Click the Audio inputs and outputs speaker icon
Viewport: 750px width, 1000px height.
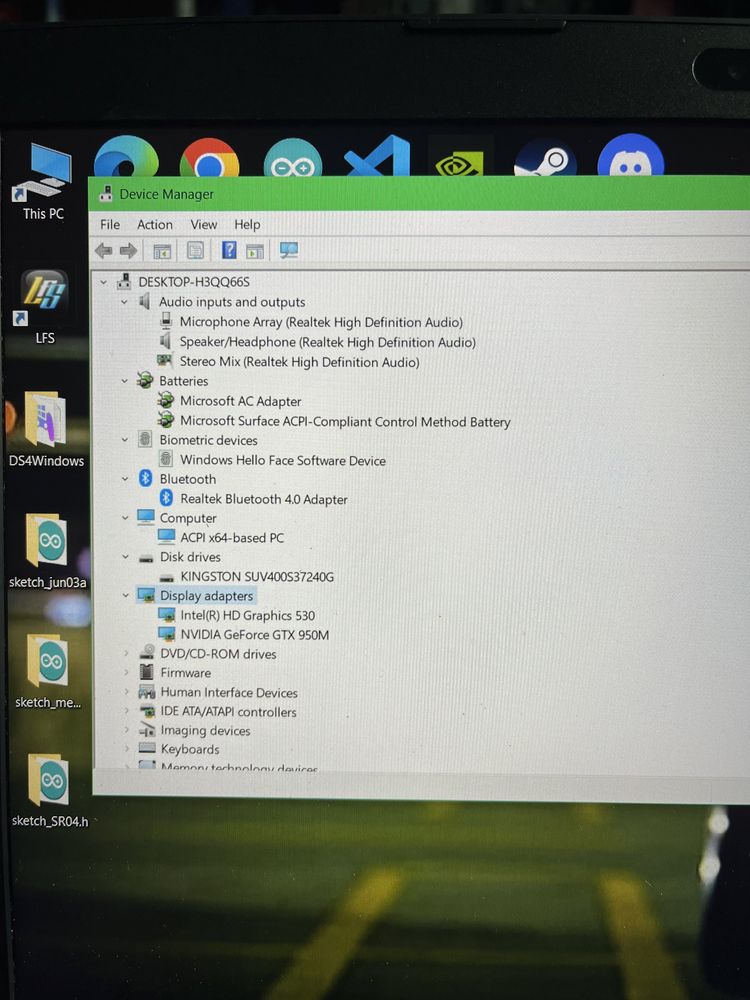point(145,301)
